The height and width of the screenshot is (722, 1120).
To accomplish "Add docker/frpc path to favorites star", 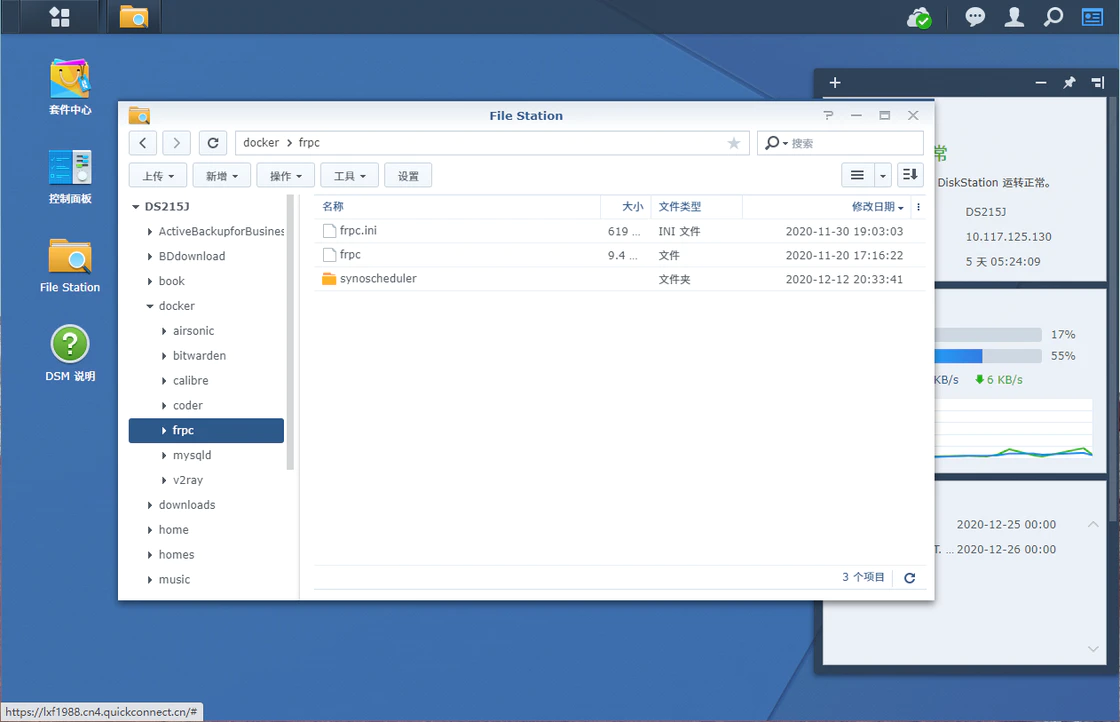I will click(x=734, y=143).
